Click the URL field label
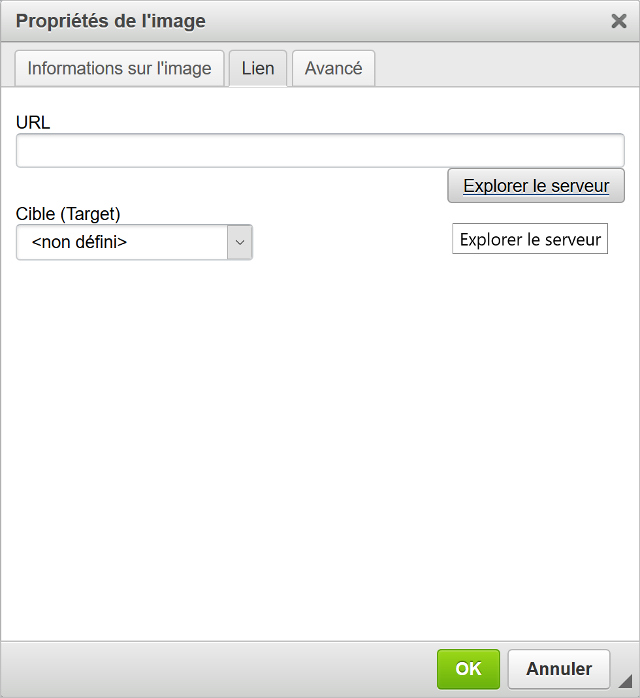The image size is (640, 698). 33,123
